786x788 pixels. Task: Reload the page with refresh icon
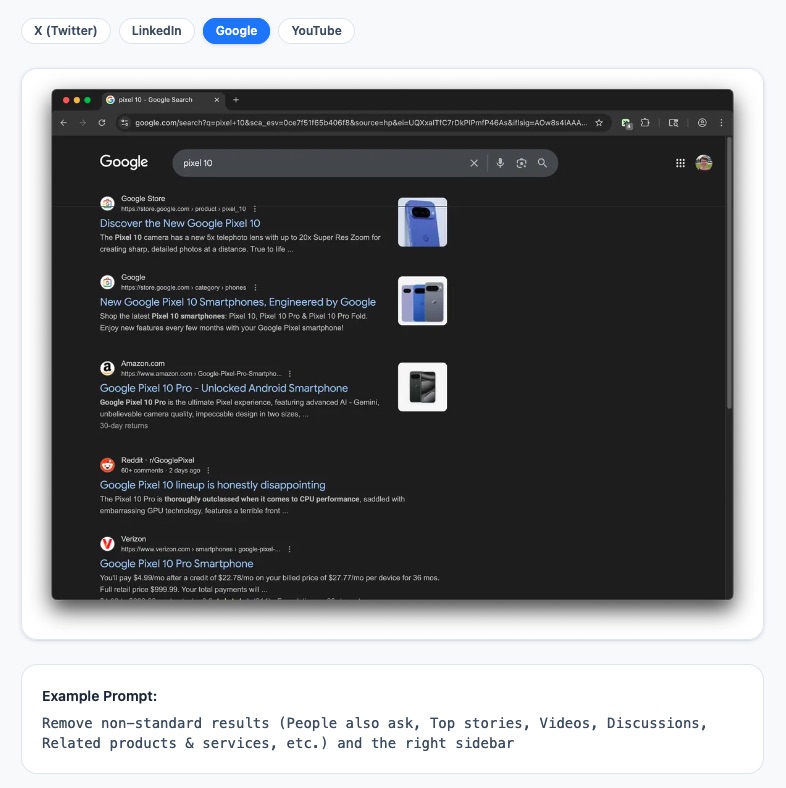click(102, 123)
